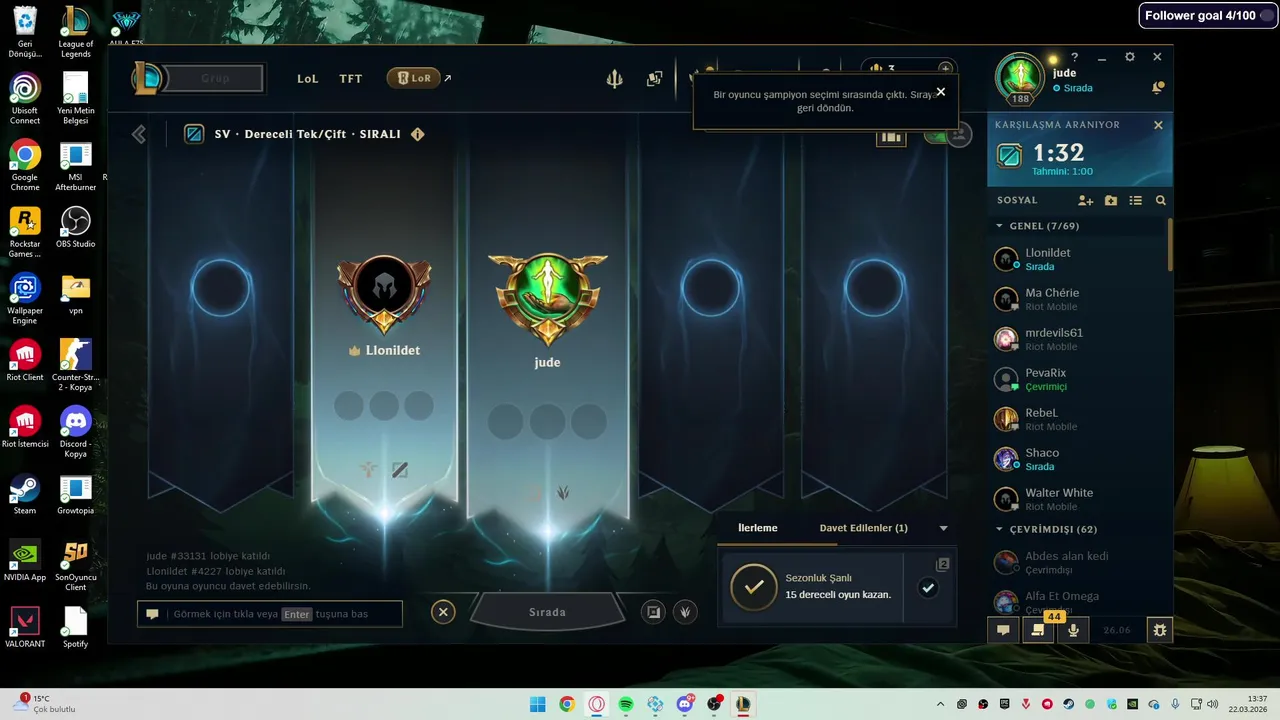Show hidden system tray icons

940,704
